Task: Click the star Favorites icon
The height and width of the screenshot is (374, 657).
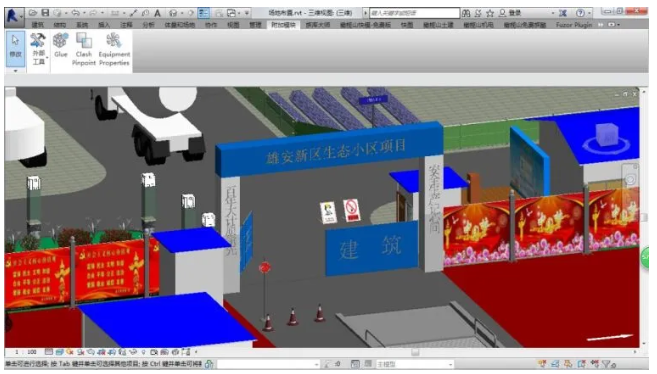Action: [x=490, y=13]
